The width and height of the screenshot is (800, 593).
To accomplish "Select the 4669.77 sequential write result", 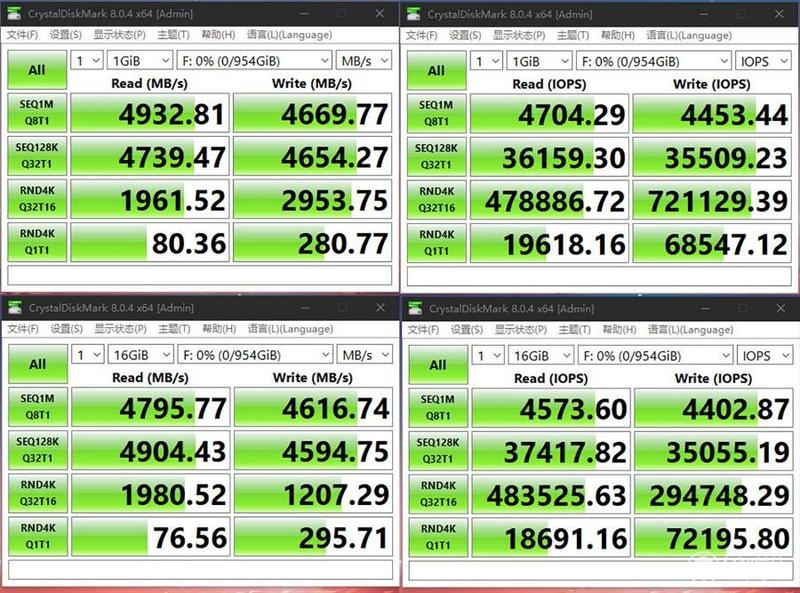I will (x=312, y=113).
